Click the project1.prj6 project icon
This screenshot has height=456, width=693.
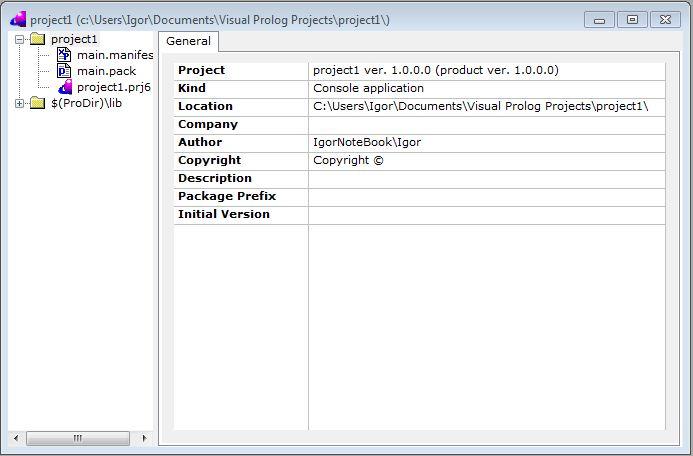point(65,87)
